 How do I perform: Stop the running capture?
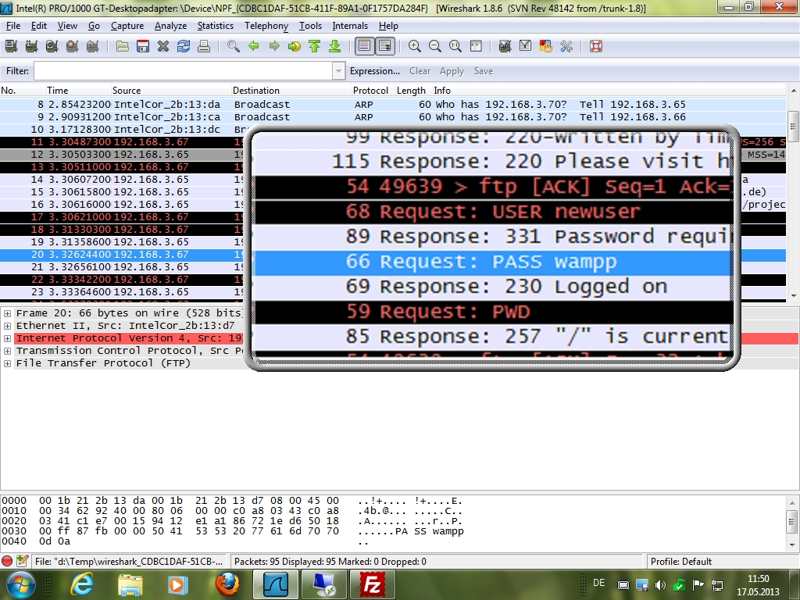tap(72, 47)
